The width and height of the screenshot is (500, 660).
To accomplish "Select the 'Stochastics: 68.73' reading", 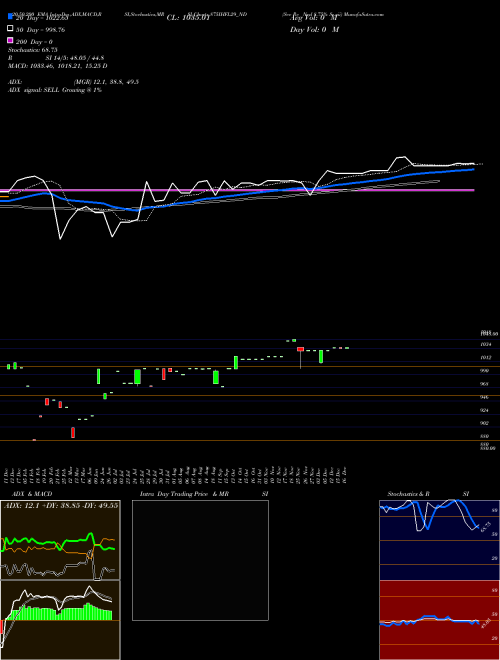I will pyautogui.click(x=32, y=50).
